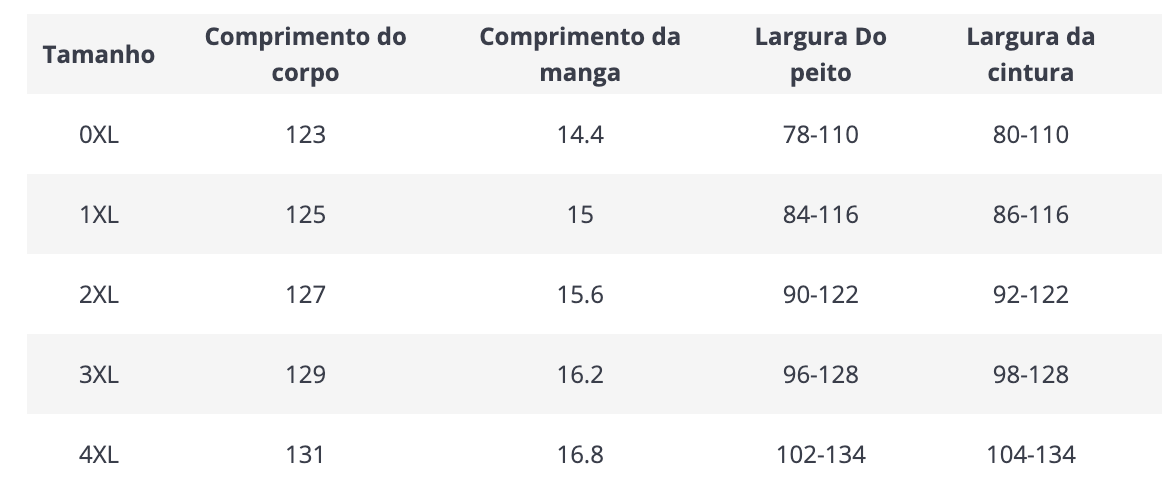Select chest width value 102-134
This screenshot has height=492, width=1162.
pos(820,454)
